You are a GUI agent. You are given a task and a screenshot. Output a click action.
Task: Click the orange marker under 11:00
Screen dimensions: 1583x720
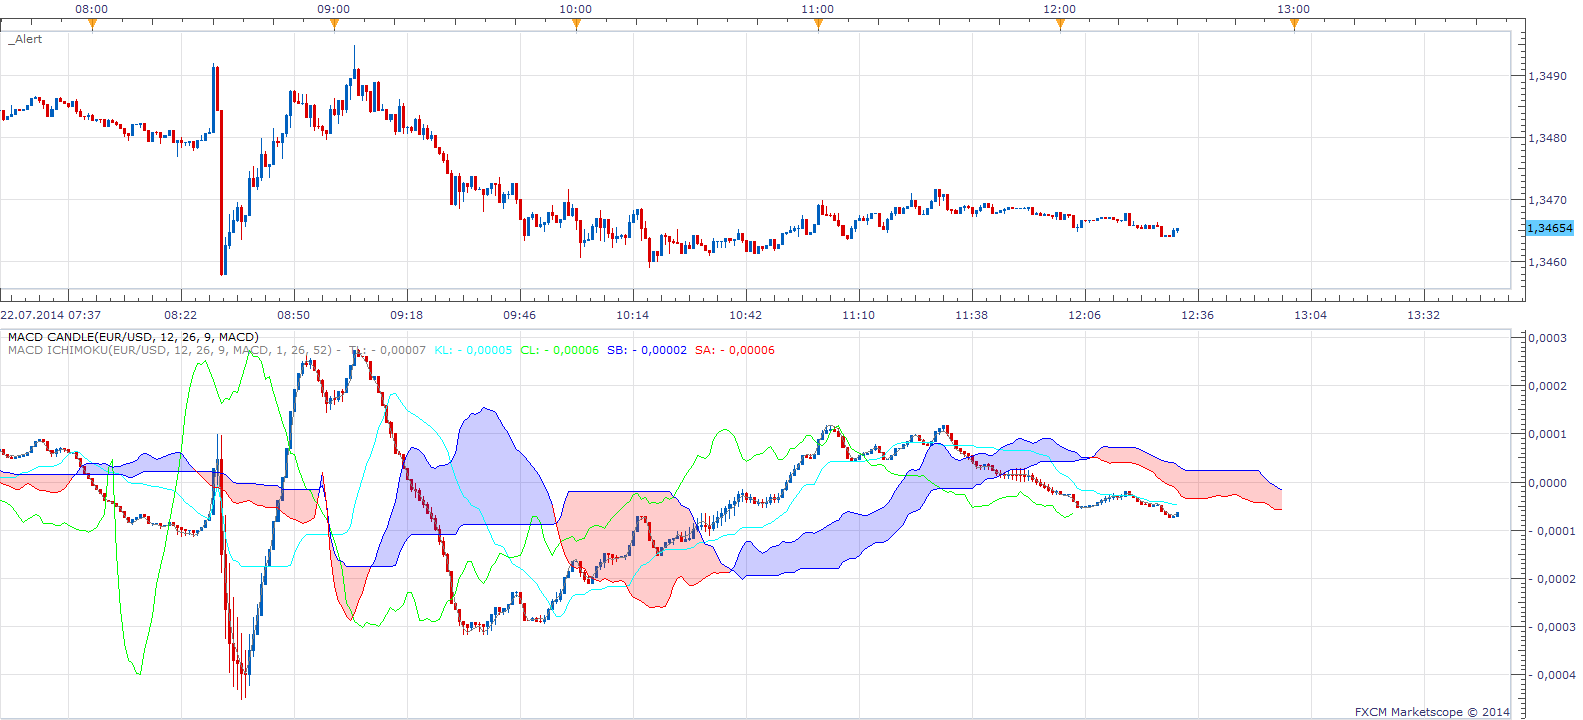point(818,25)
